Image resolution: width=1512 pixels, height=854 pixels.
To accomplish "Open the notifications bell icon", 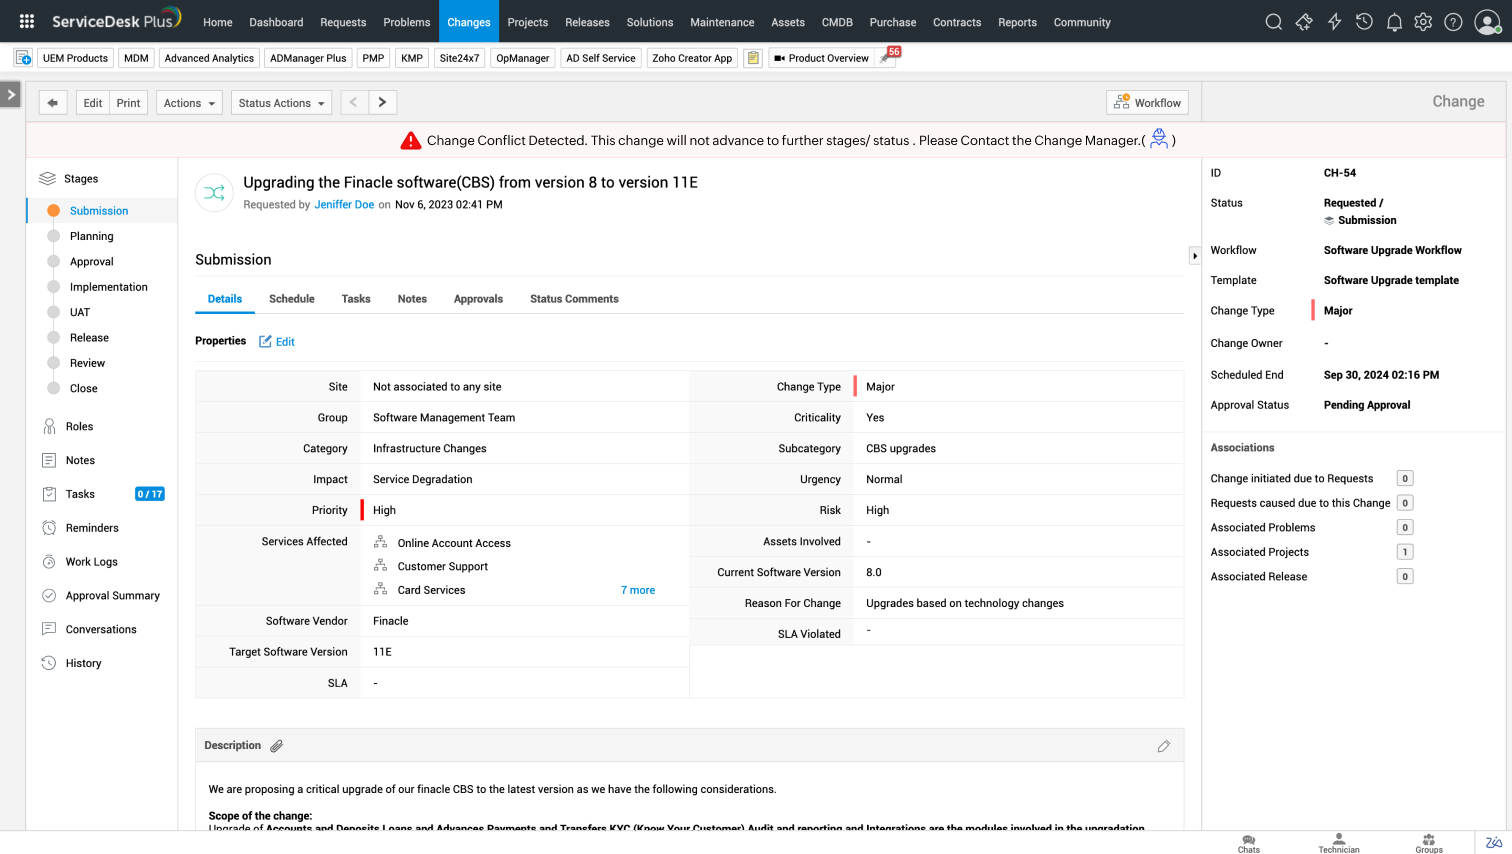I will coord(1394,22).
